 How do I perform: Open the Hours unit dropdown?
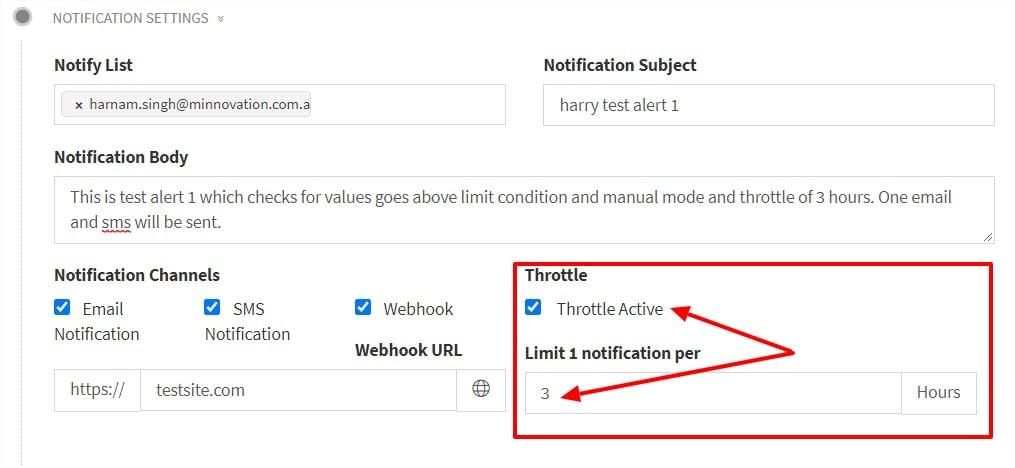pos(939,393)
